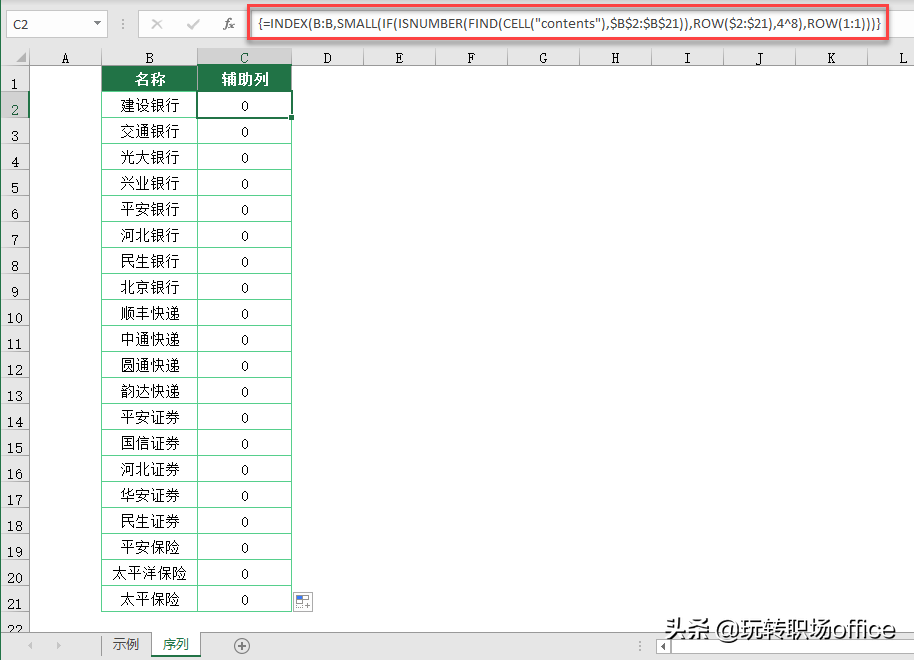Image resolution: width=914 pixels, height=660 pixels.
Task: Click the next sheet navigation arrow
Action: point(58,645)
